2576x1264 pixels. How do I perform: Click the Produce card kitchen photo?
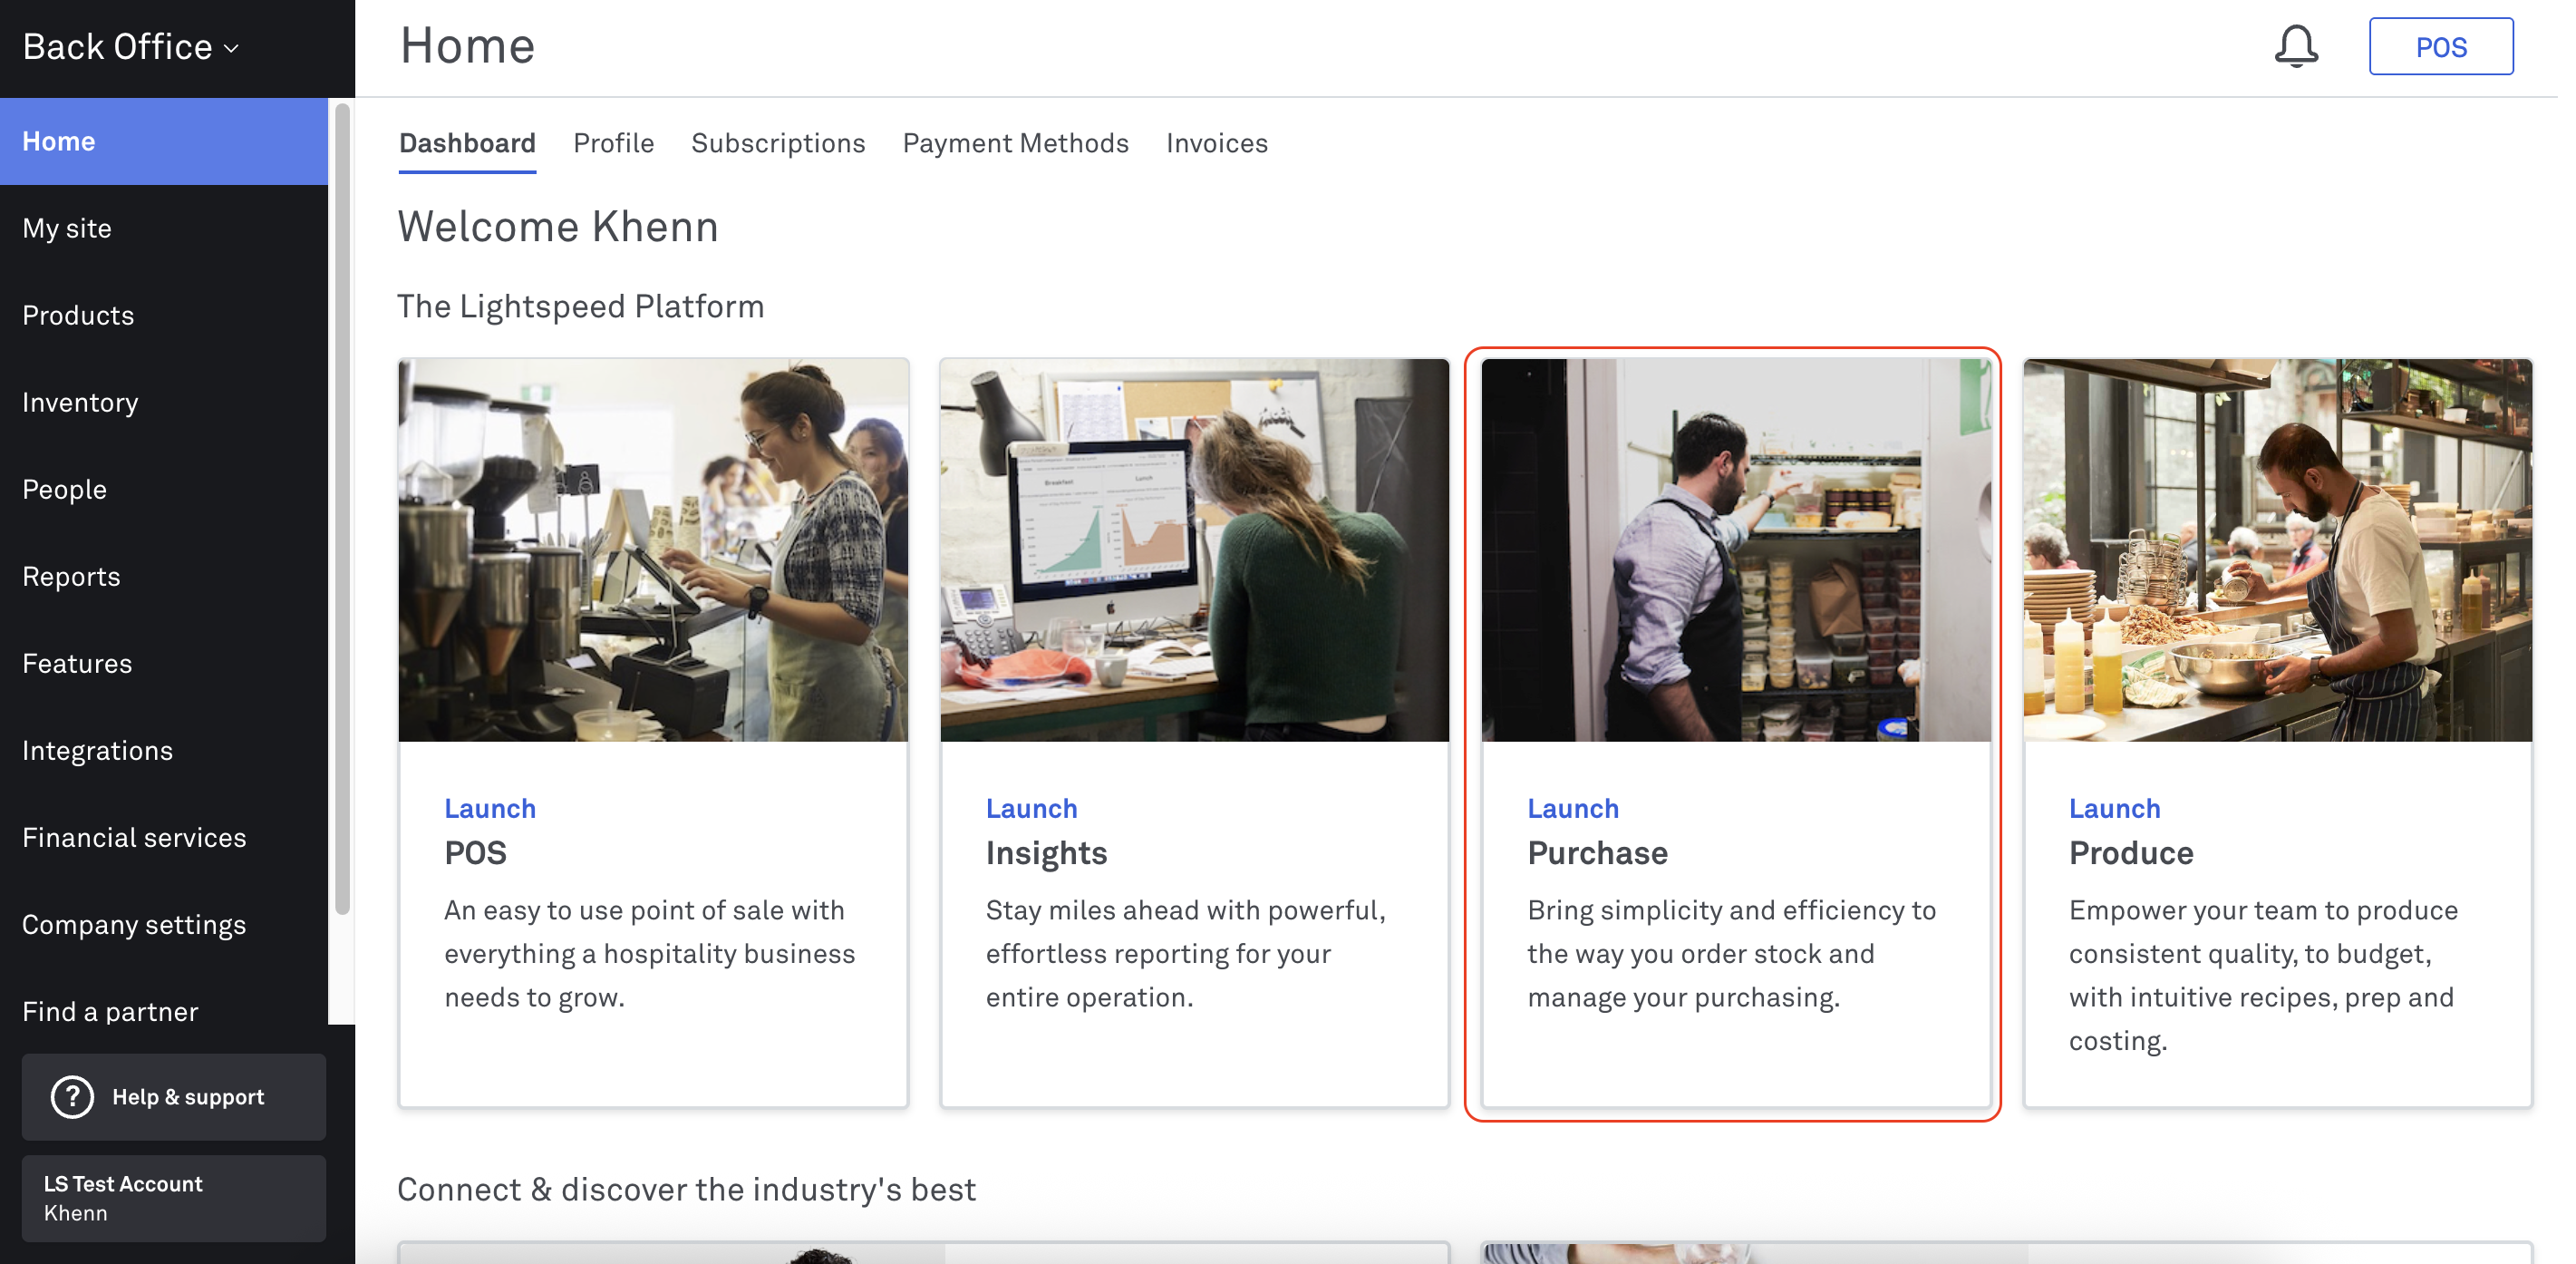2278,550
